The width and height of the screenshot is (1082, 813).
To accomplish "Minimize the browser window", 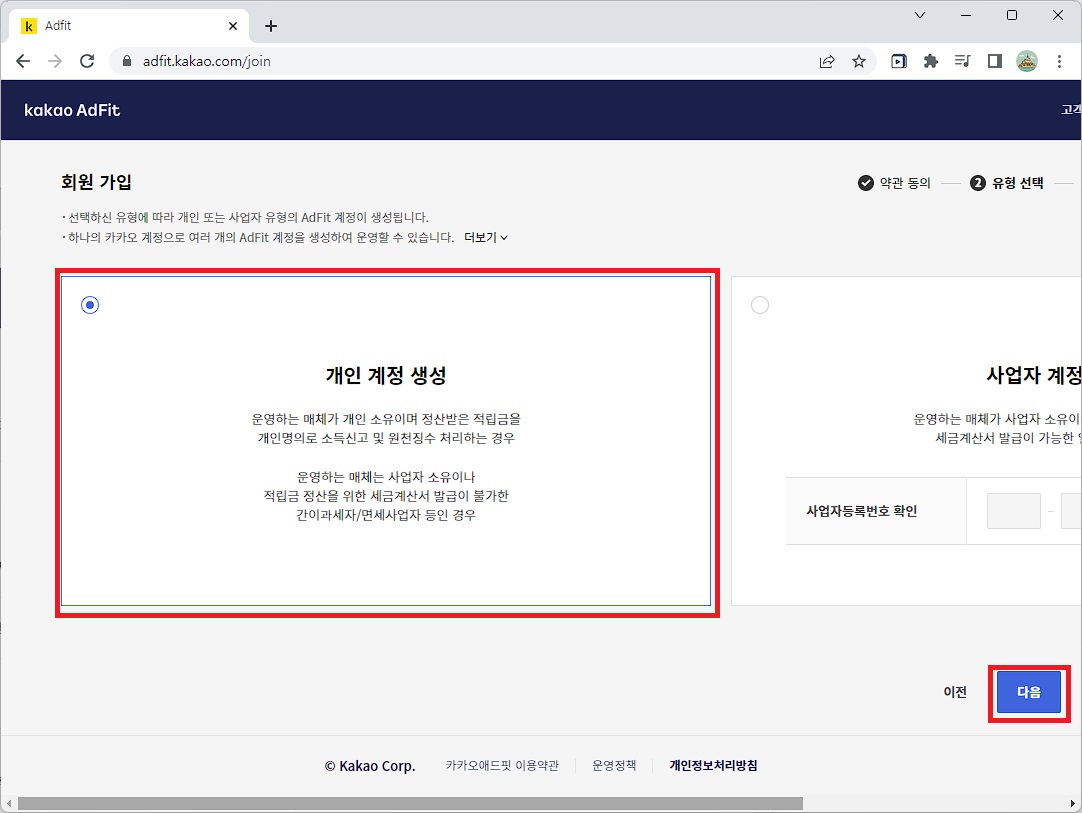I will point(966,15).
